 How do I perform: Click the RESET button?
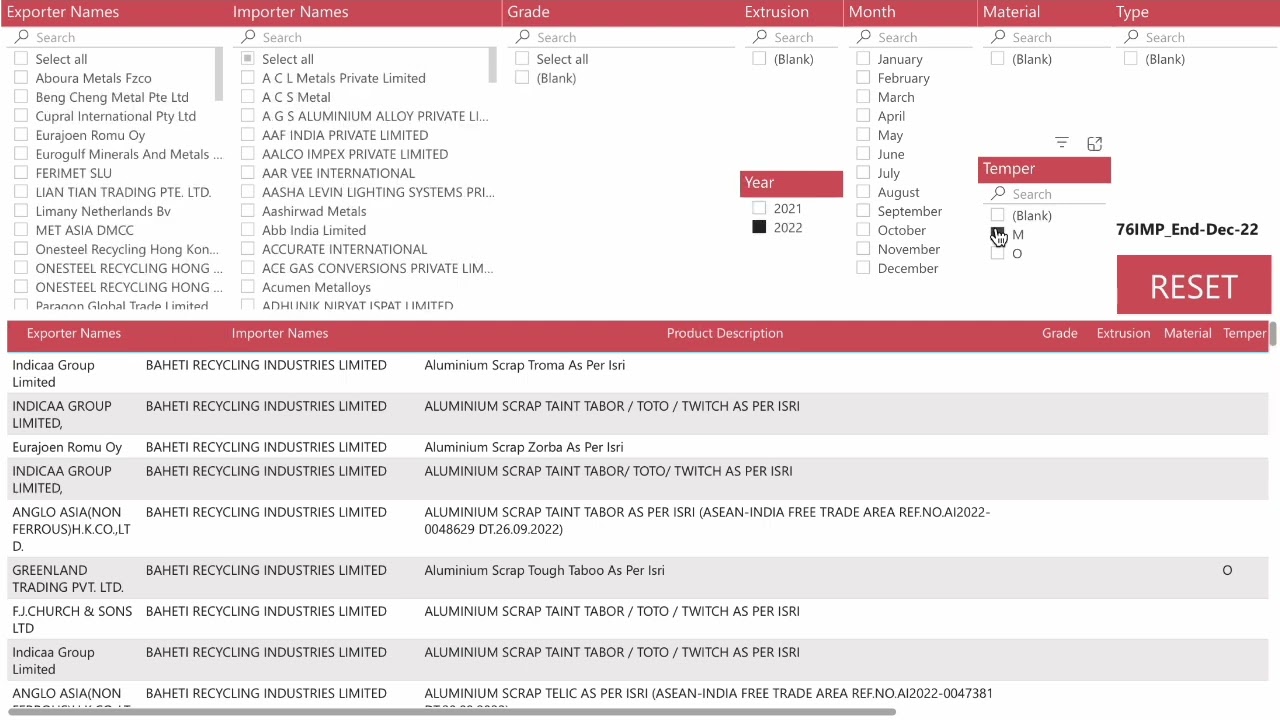tap(1194, 286)
